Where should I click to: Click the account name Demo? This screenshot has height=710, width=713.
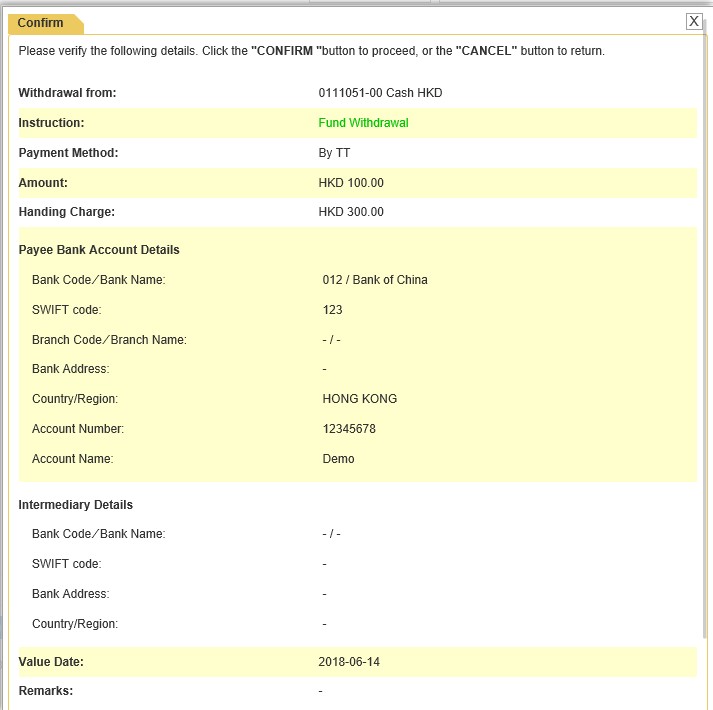(338, 459)
